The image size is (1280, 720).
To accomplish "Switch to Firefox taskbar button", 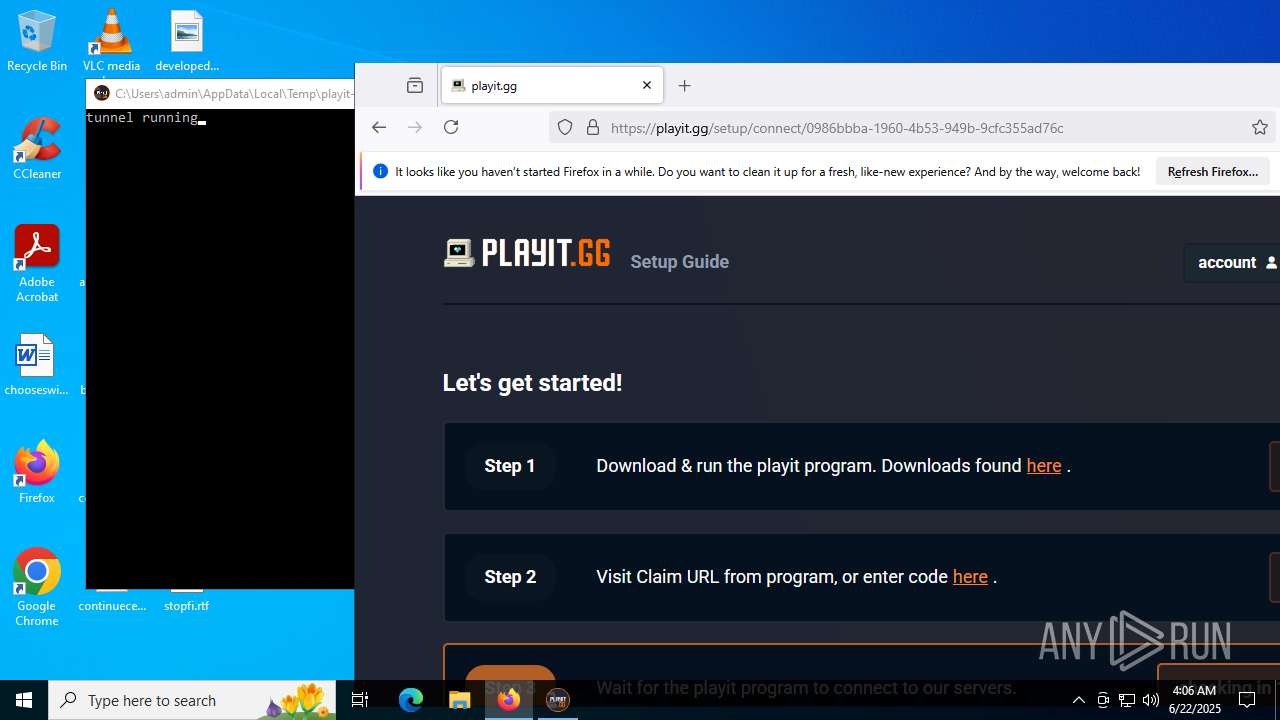I will [508, 700].
